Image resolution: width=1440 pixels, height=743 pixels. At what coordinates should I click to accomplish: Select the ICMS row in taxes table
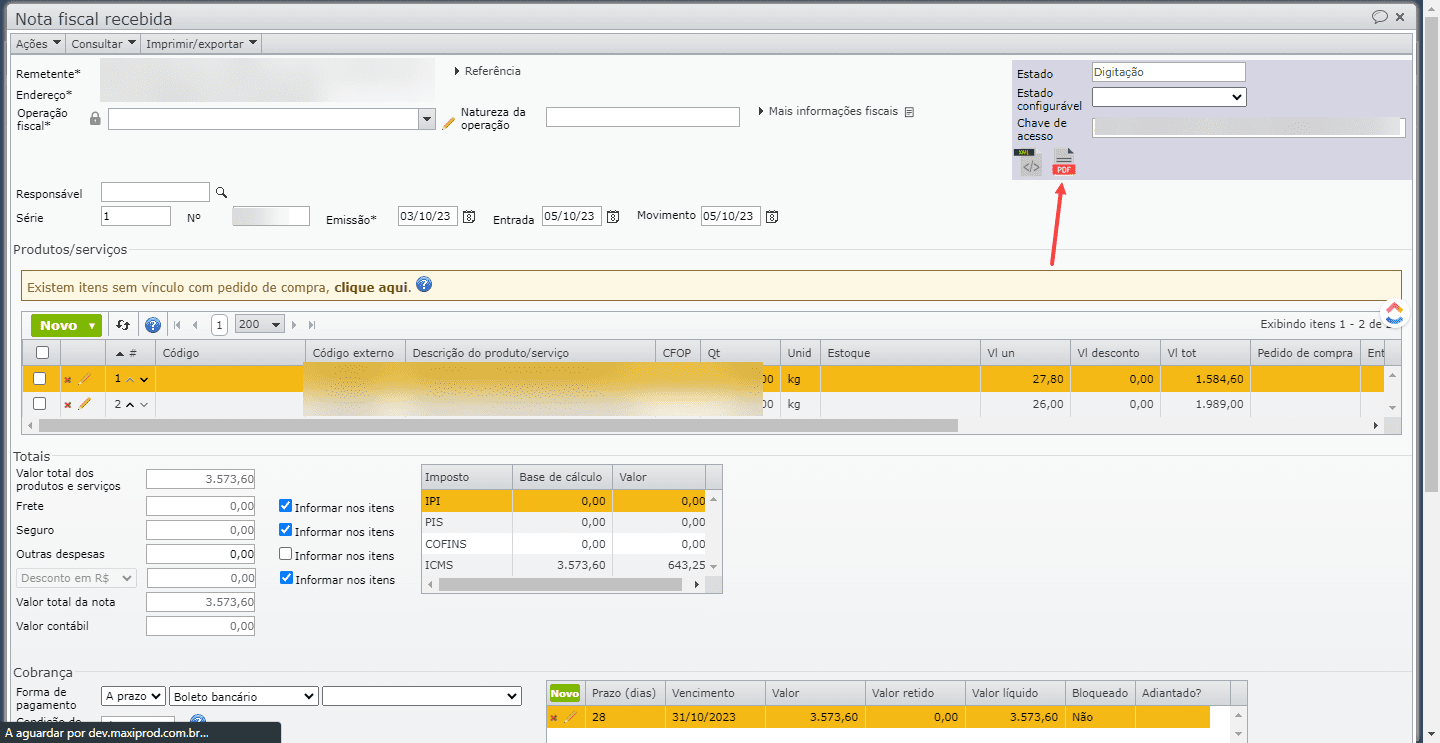pos(564,565)
